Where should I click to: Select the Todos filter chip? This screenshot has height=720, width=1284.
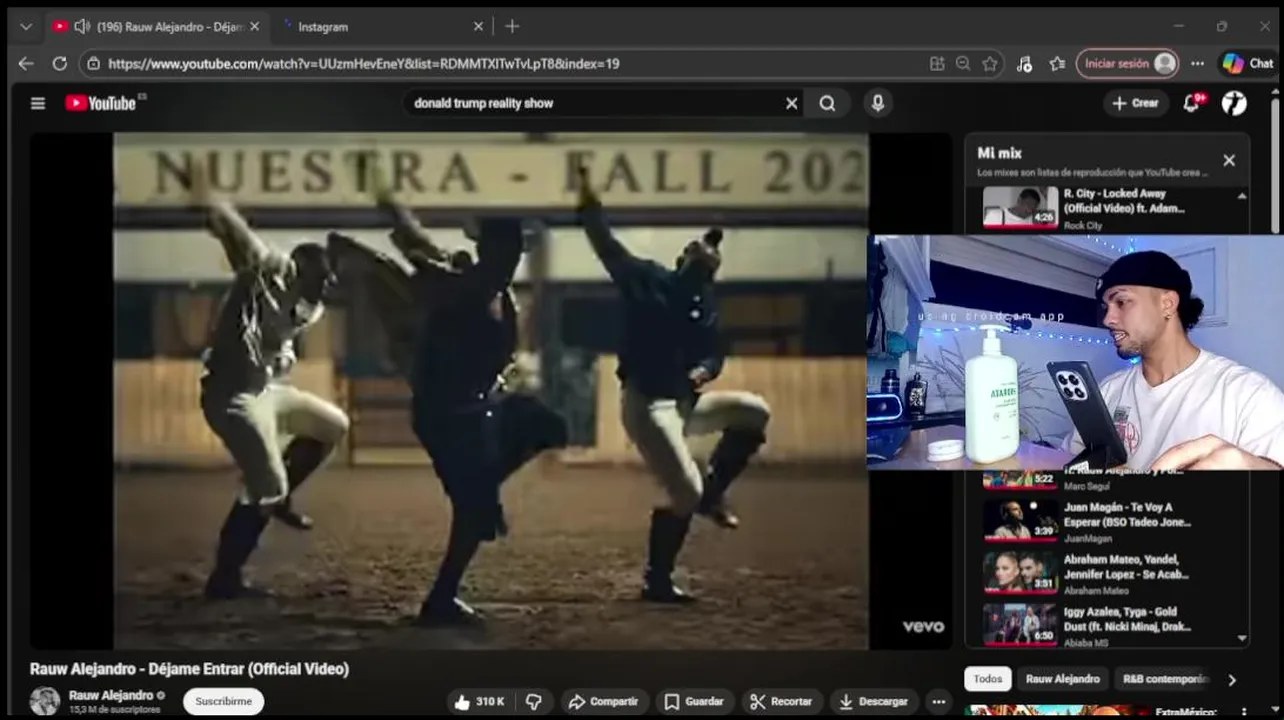click(x=988, y=679)
